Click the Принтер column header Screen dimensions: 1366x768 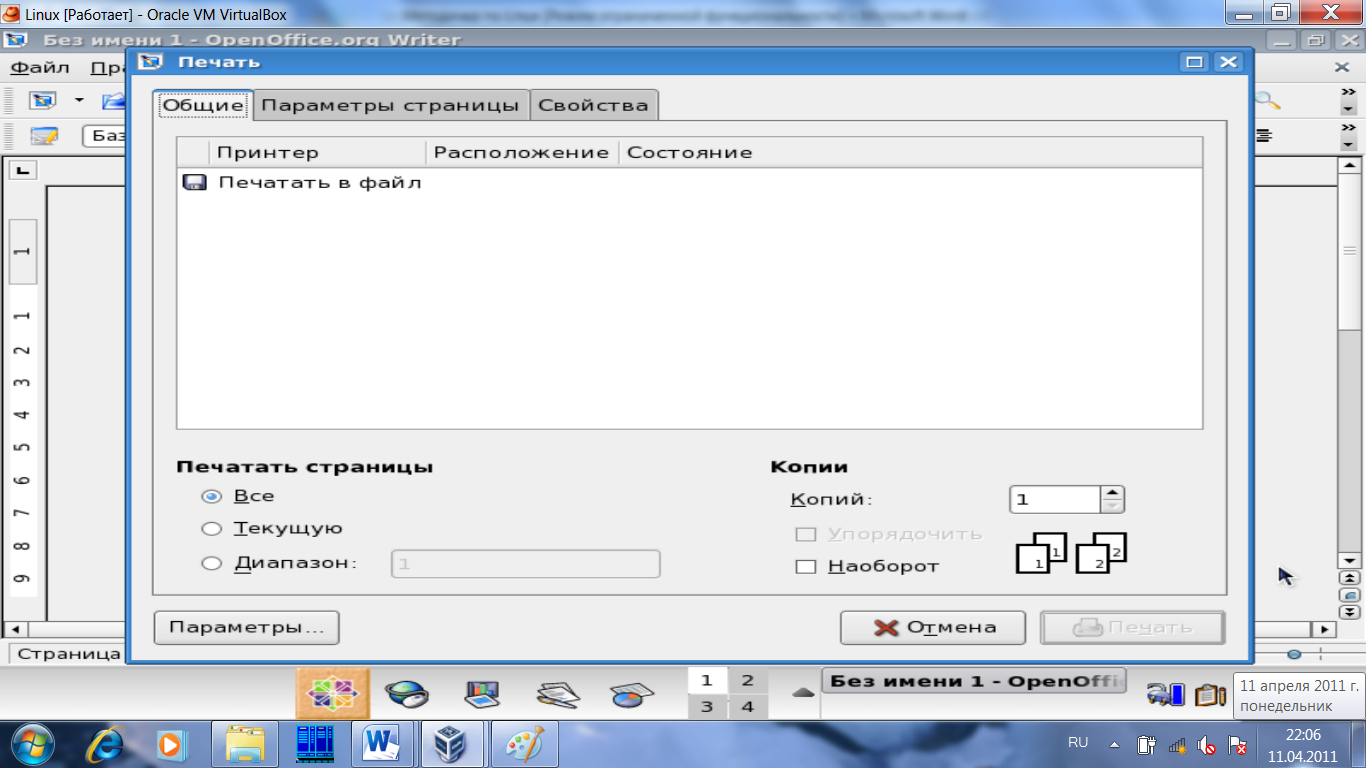point(318,152)
